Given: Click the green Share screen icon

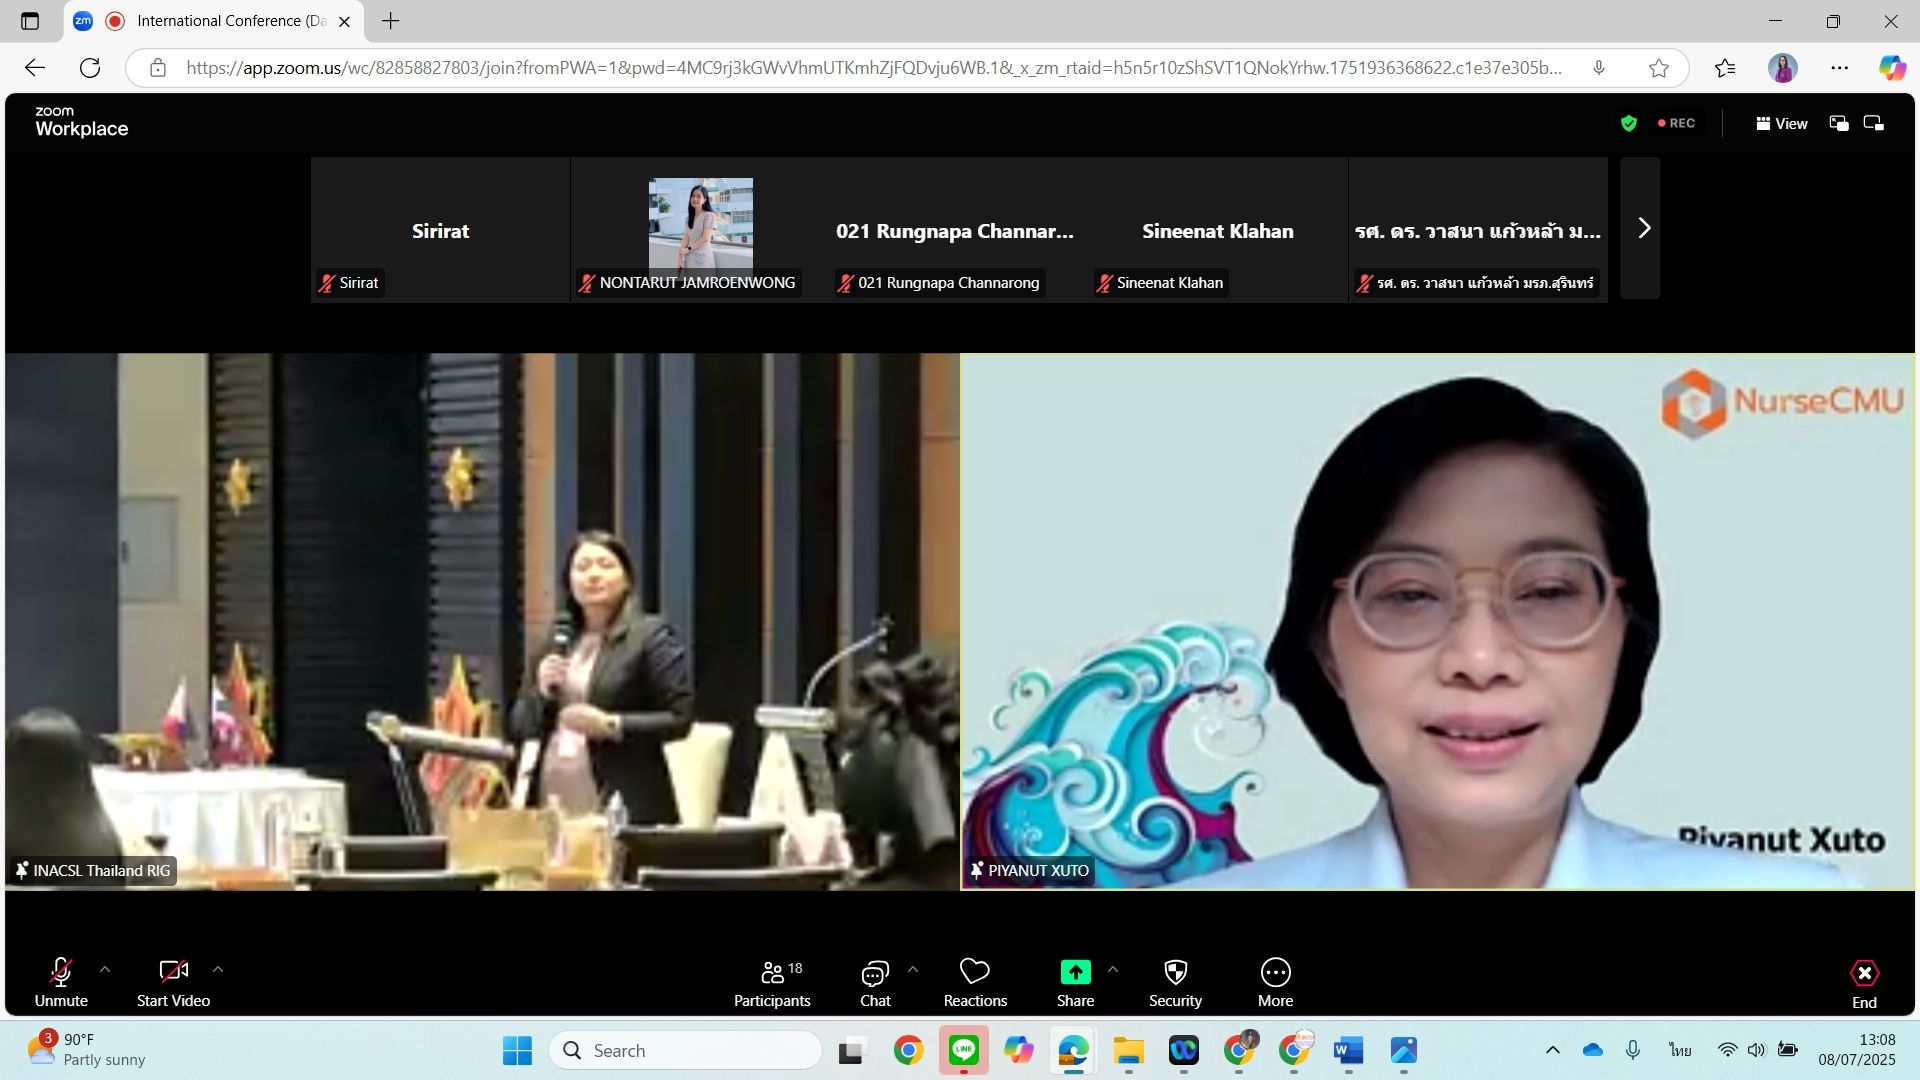Looking at the screenshot, I should click(1075, 972).
